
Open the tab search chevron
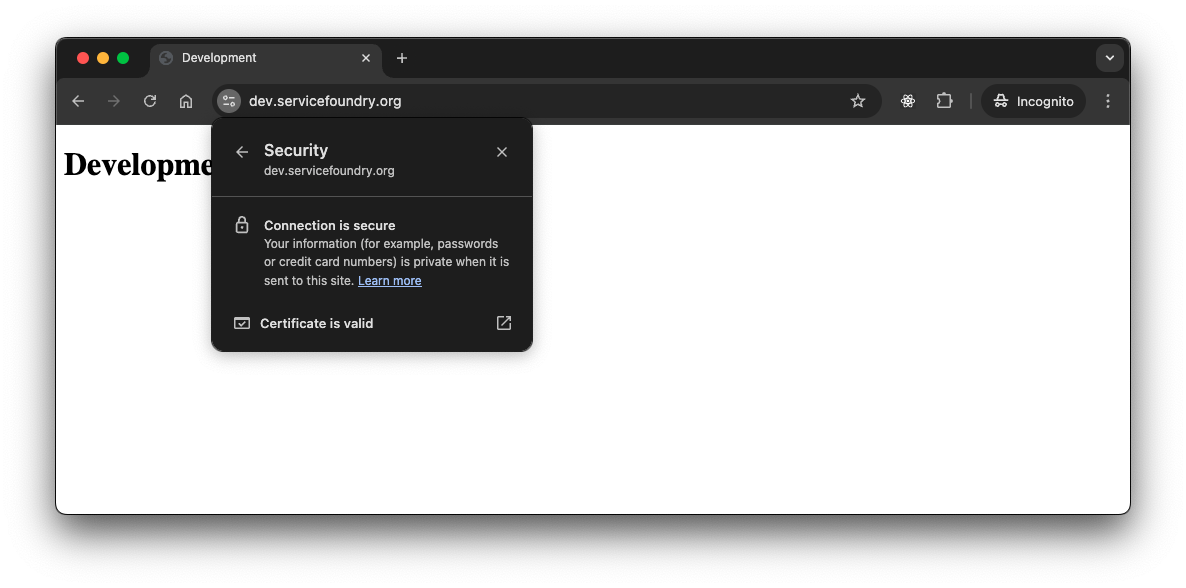[x=1110, y=57]
